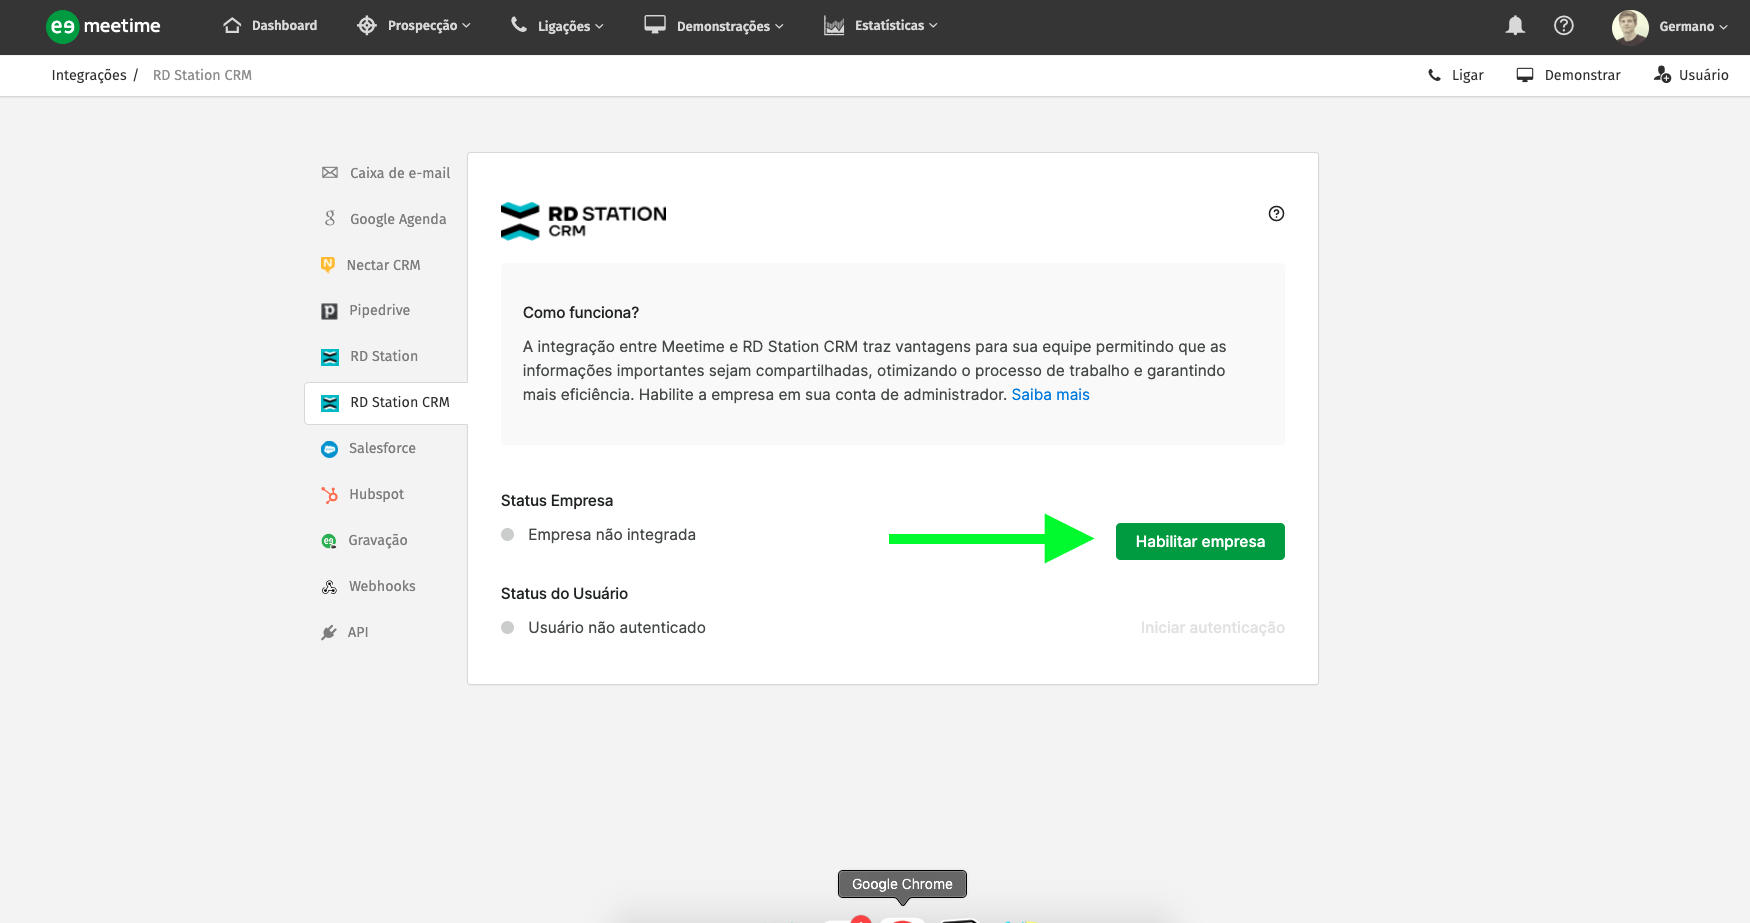Image resolution: width=1750 pixels, height=923 pixels.
Task: Open notifications bell icon
Action: 1515,26
